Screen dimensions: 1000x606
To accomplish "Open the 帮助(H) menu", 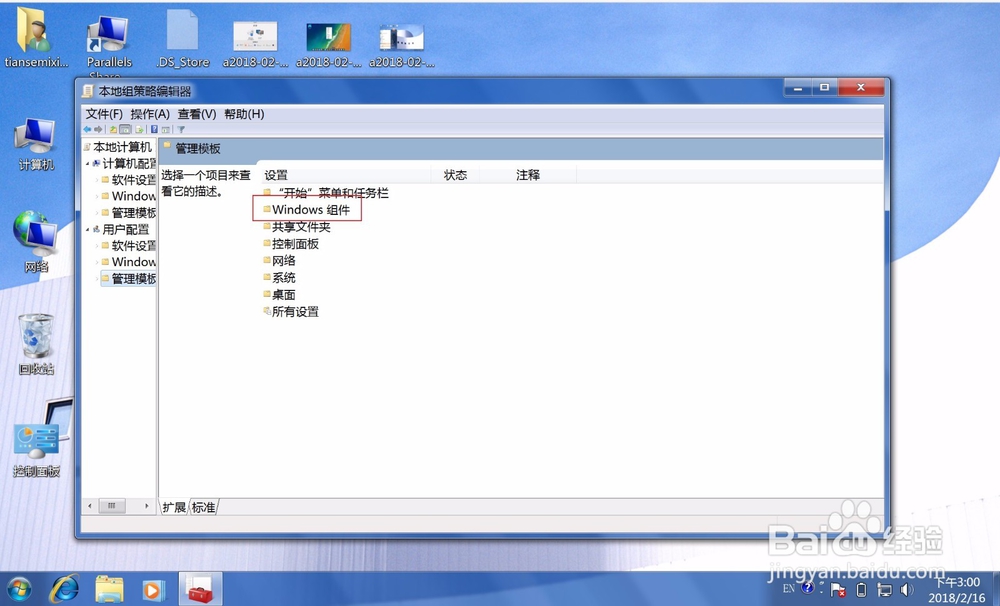I will [244, 114].
